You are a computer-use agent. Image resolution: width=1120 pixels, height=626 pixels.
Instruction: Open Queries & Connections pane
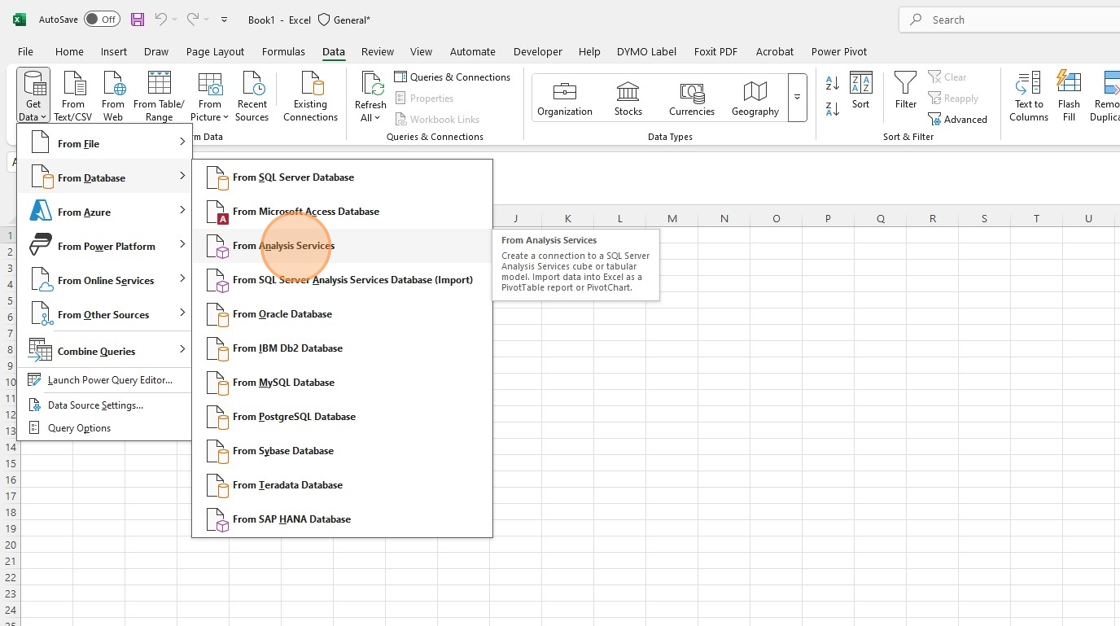pos(452,77)
